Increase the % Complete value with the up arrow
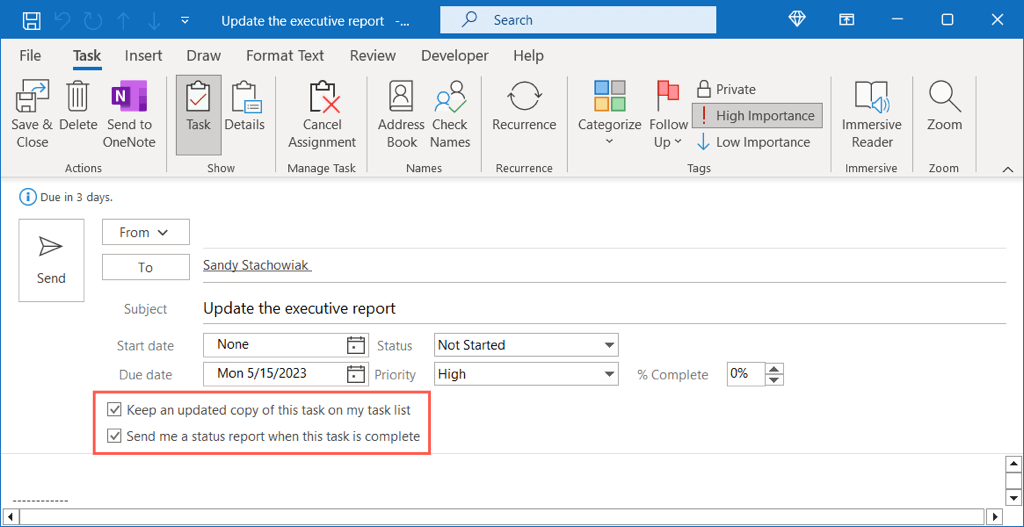 [x=773, y=369]
